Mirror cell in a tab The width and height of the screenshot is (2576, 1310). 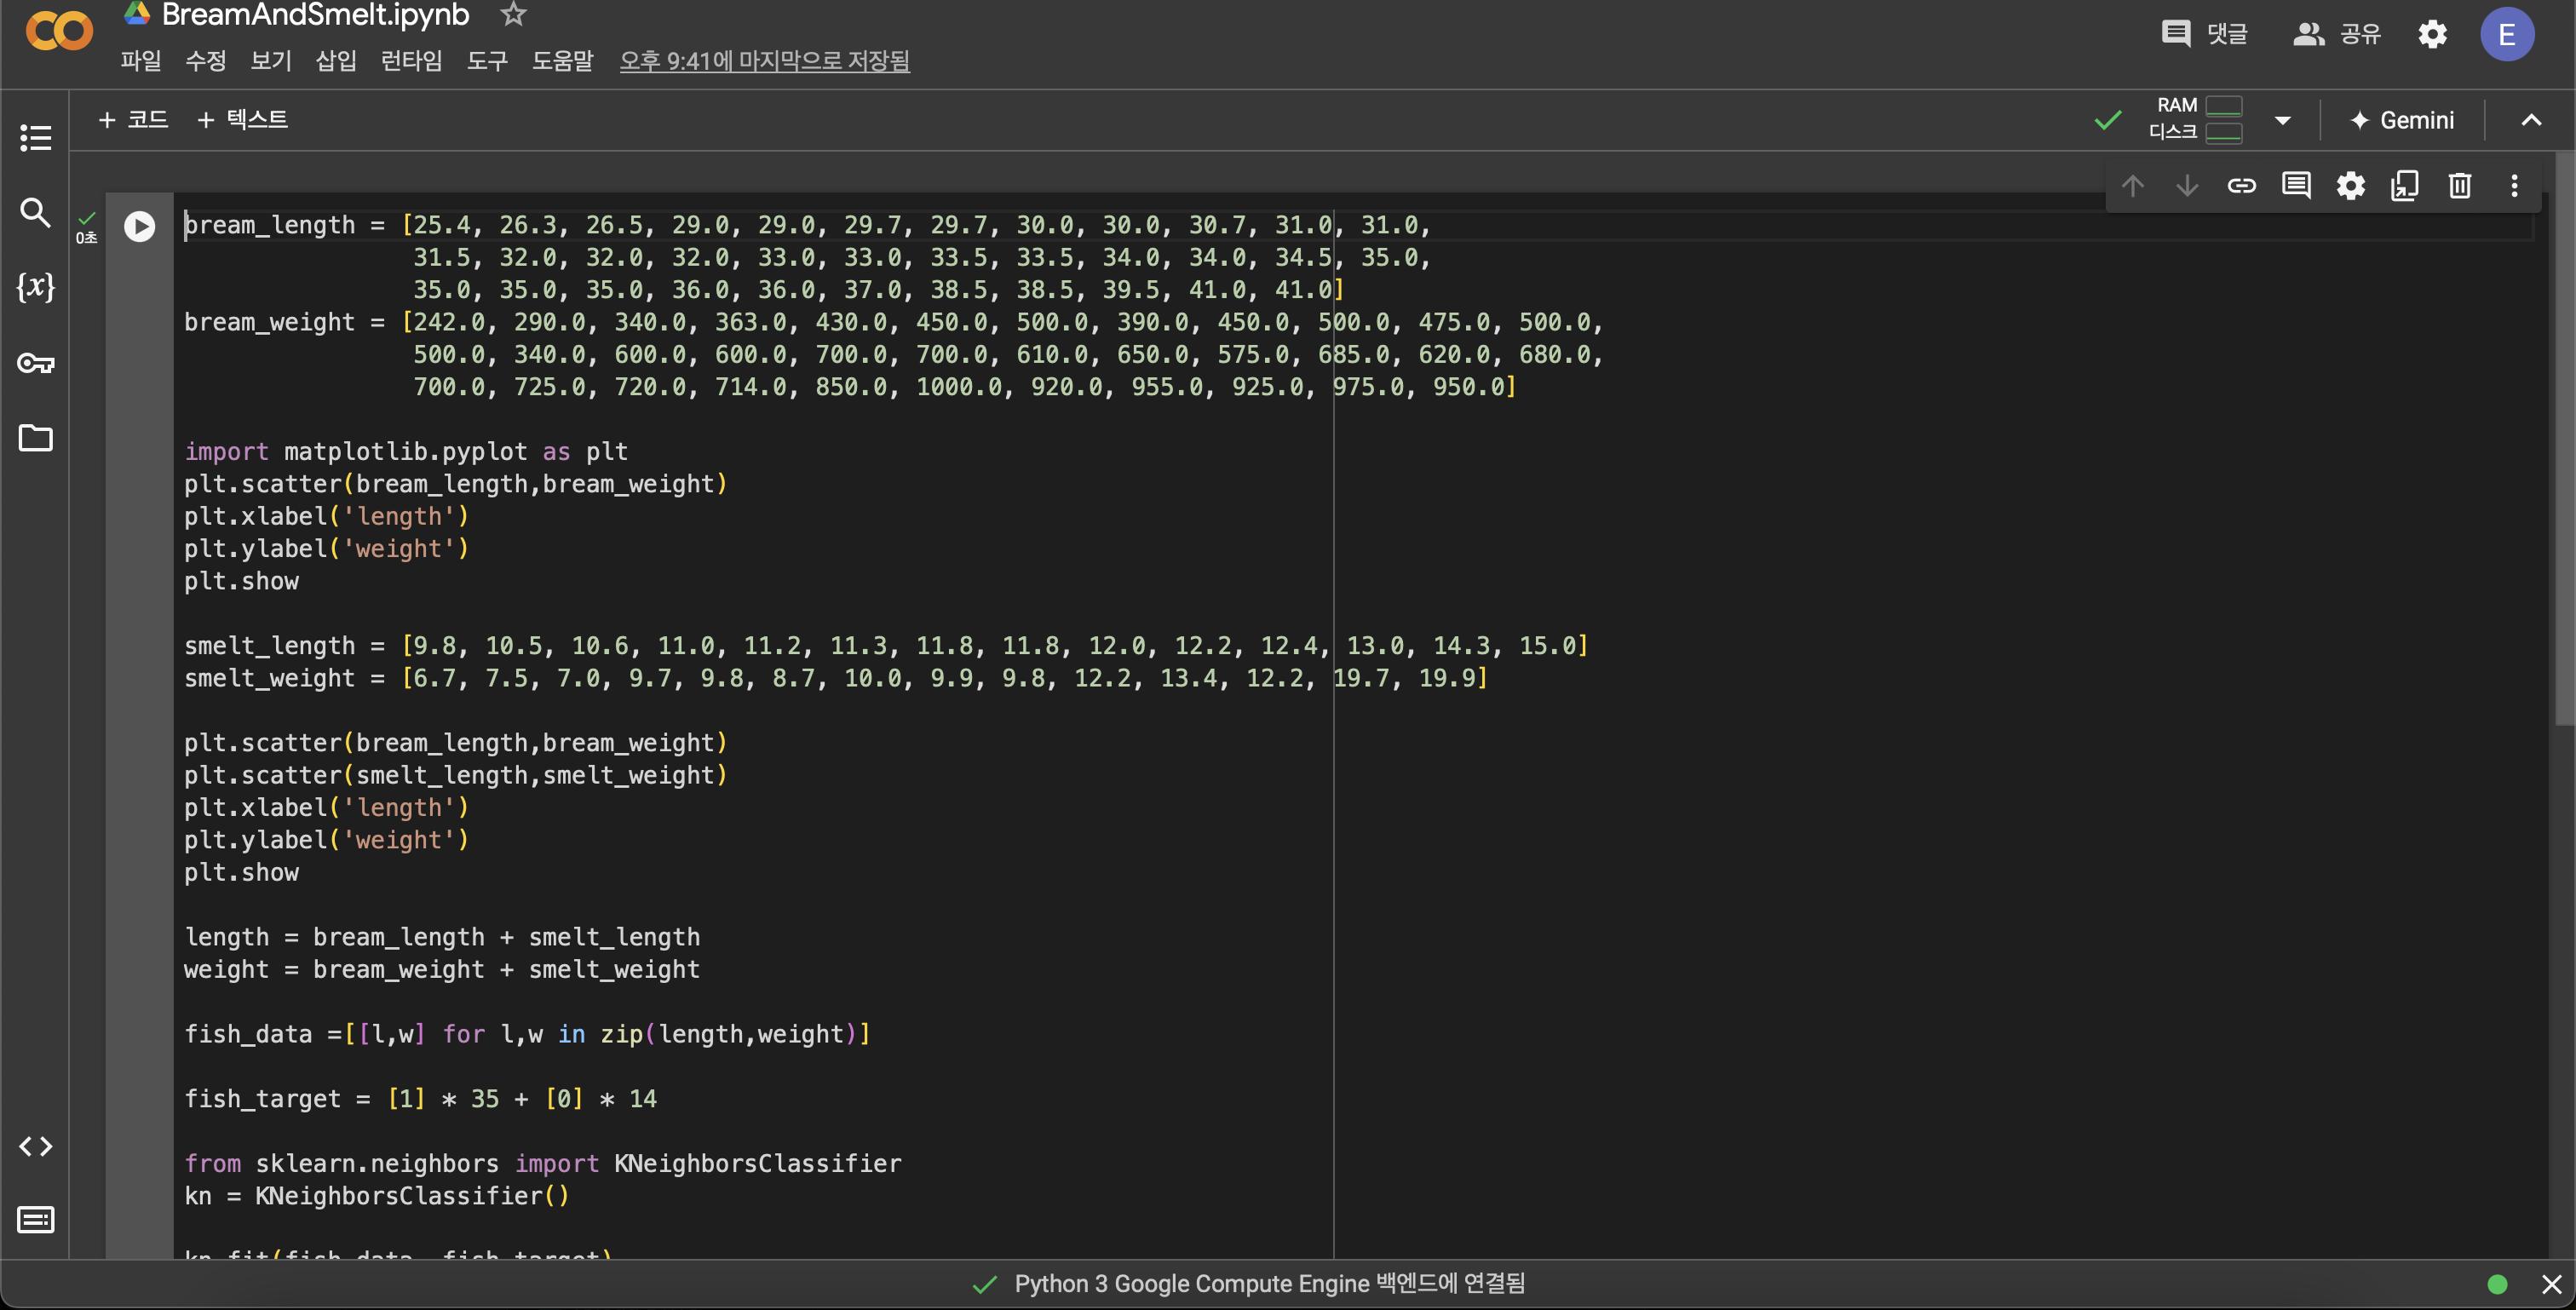(x=2404, y=186)
